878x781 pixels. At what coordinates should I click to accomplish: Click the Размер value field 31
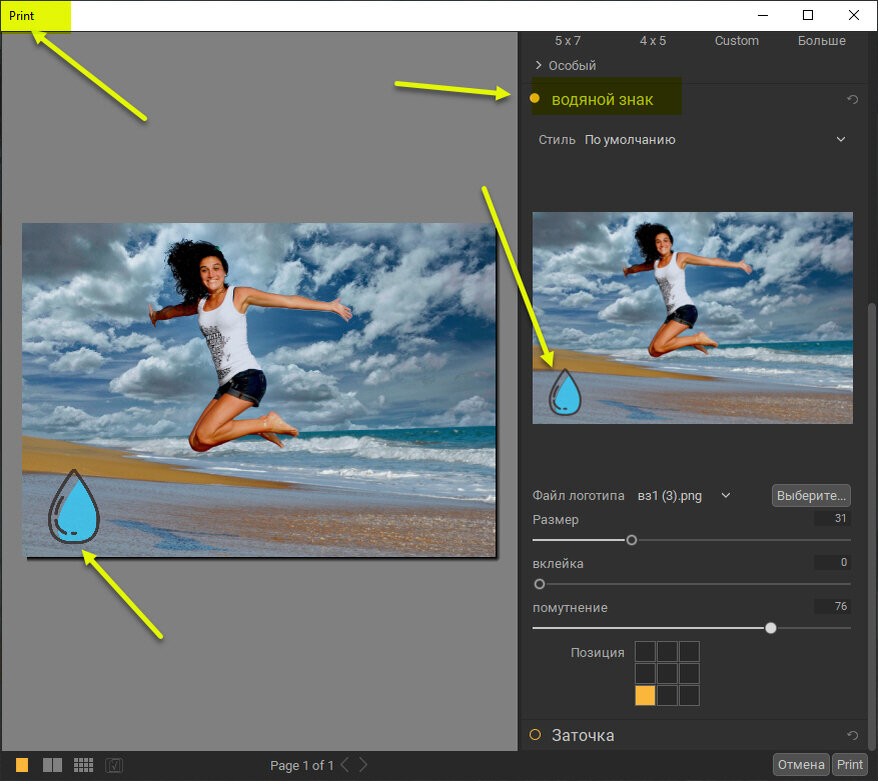tap(832, 518)
